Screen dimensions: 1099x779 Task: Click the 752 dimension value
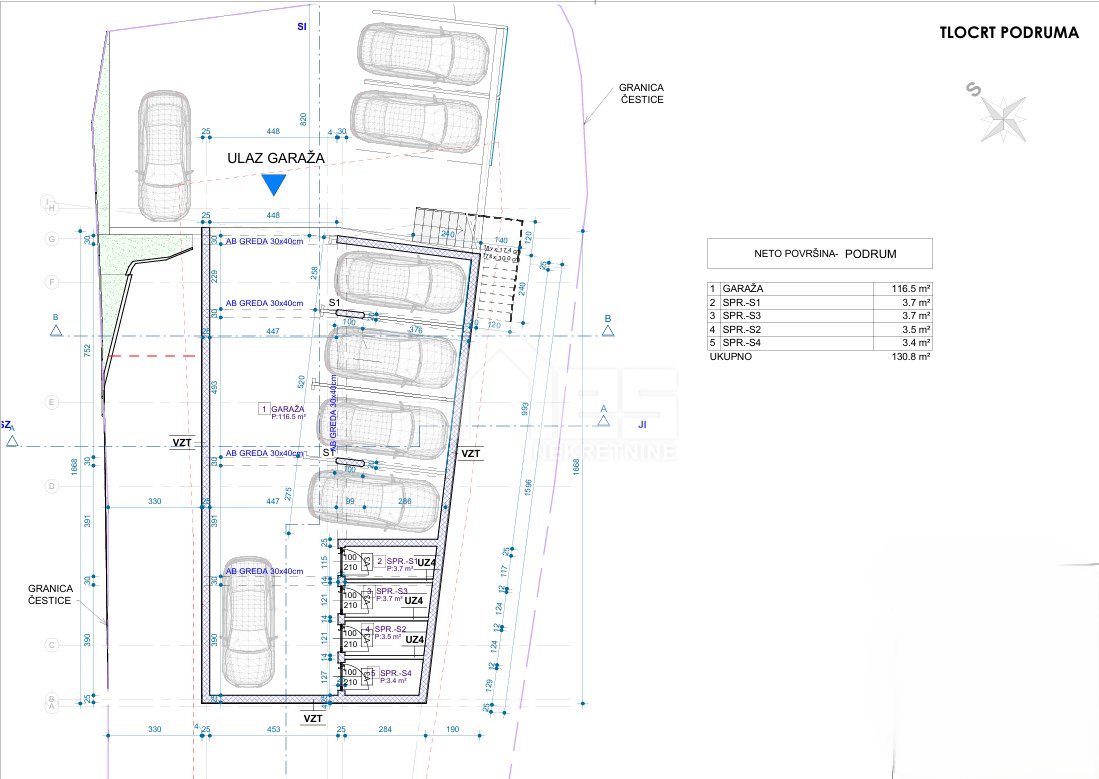87,351
